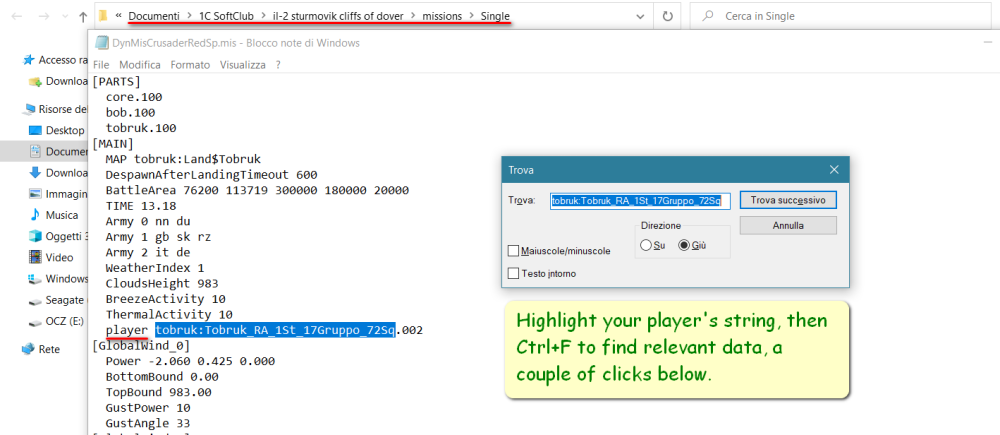Open the File menu in Notepad

click(101, 64)
